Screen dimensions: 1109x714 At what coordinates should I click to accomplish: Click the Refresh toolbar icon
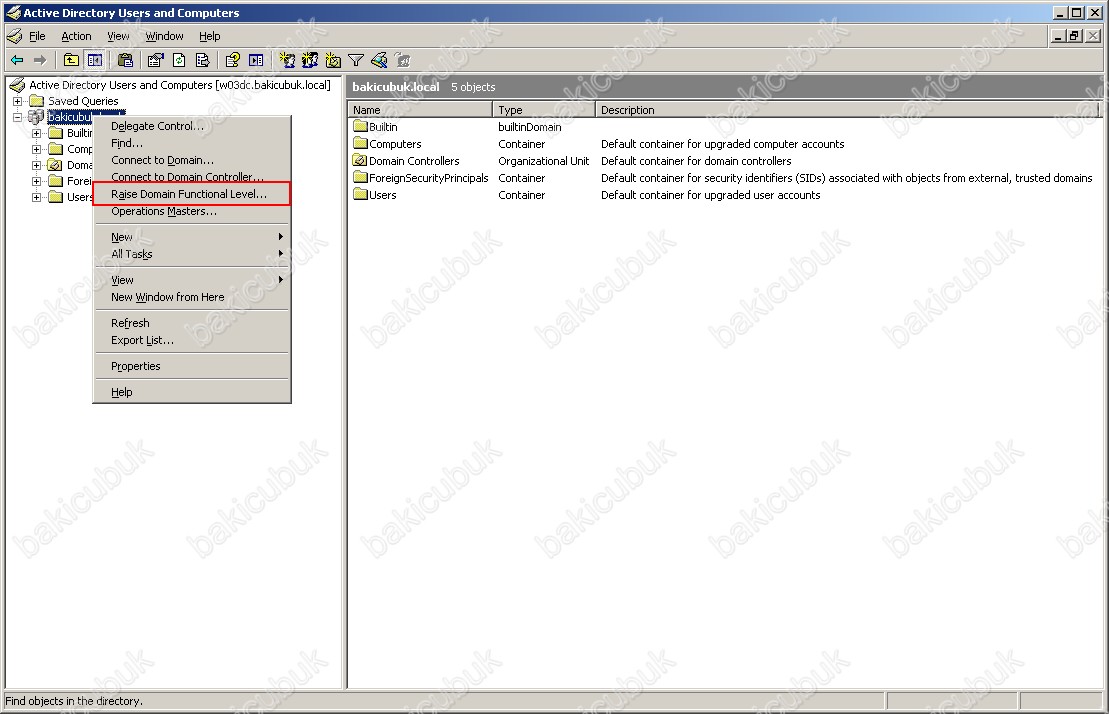(x=180, y=61)
